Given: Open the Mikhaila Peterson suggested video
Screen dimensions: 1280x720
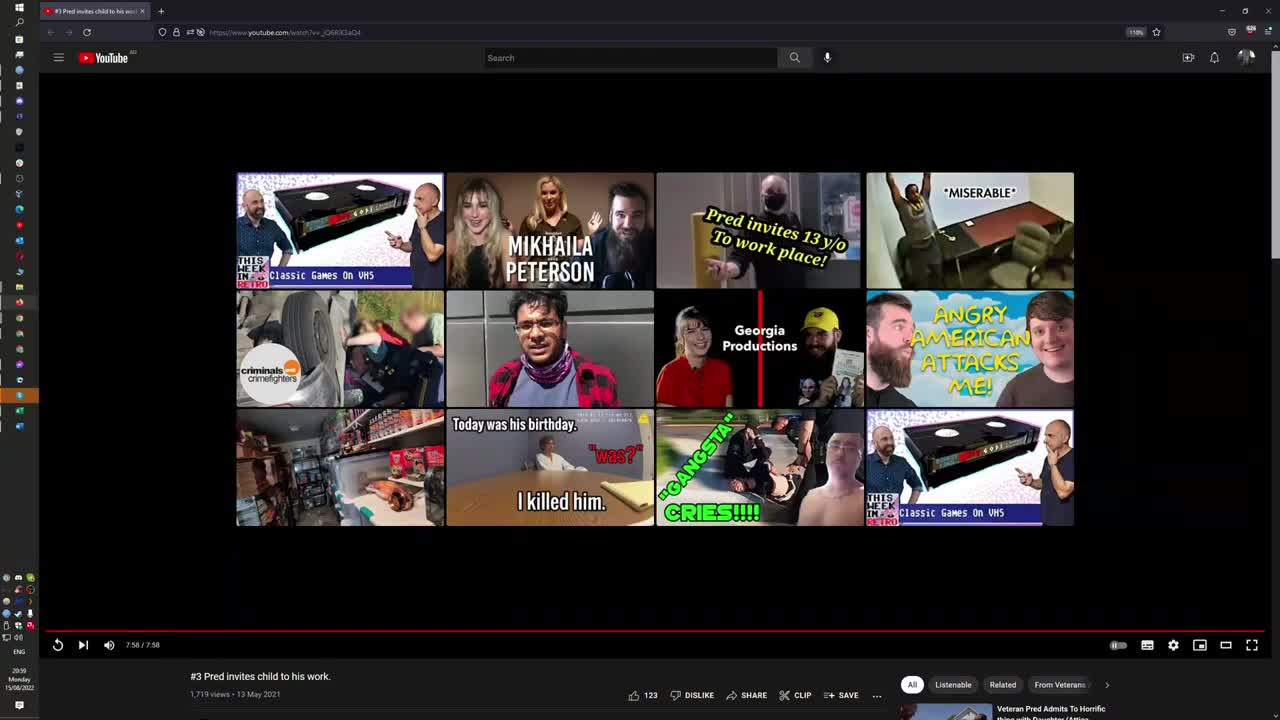Looking at the screenshot, I should pyautogui.click(x=550, y=230).
